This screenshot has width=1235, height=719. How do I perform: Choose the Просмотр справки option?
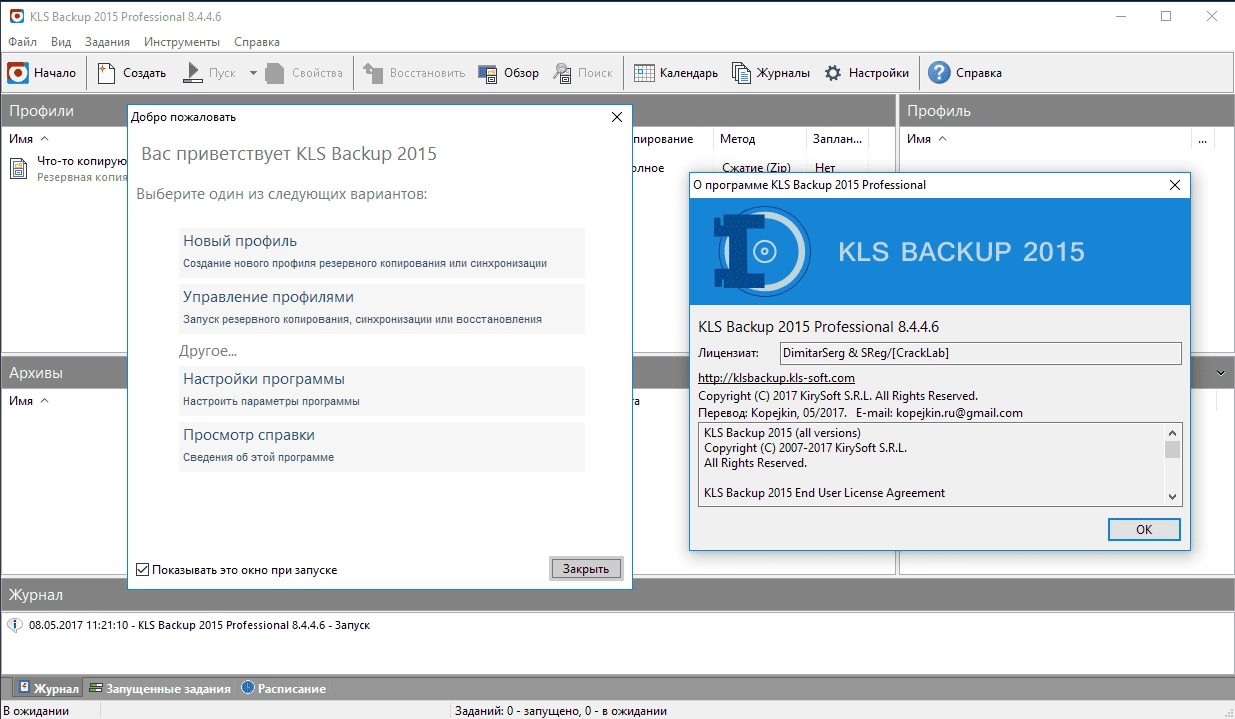tap(382, 446)
